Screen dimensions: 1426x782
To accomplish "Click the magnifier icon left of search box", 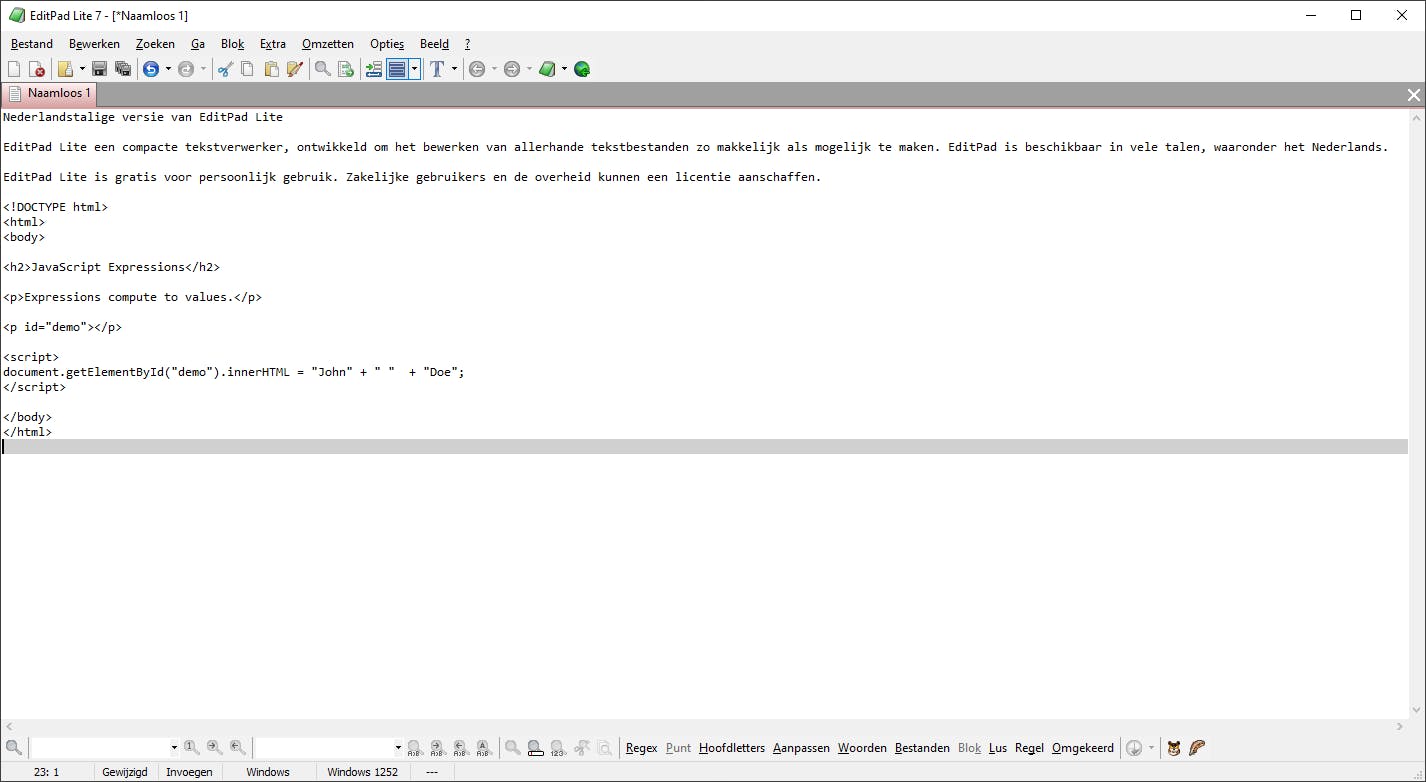I will click(14, 747).
